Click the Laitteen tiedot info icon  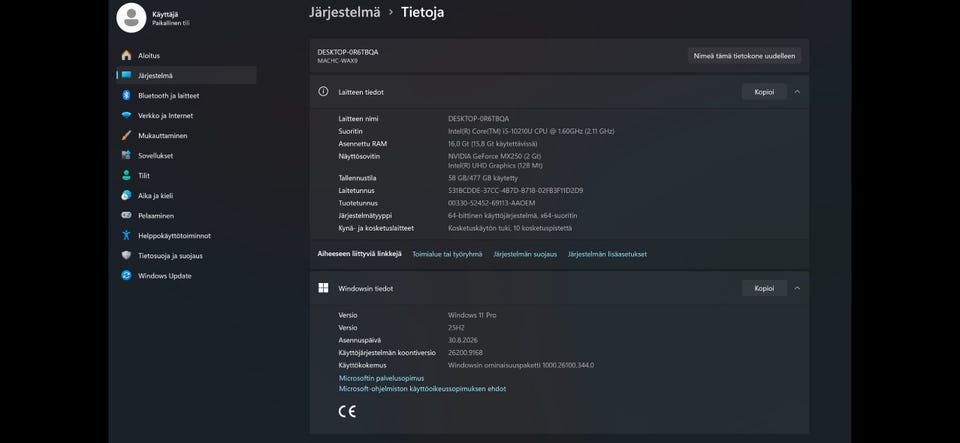point(323,92)
